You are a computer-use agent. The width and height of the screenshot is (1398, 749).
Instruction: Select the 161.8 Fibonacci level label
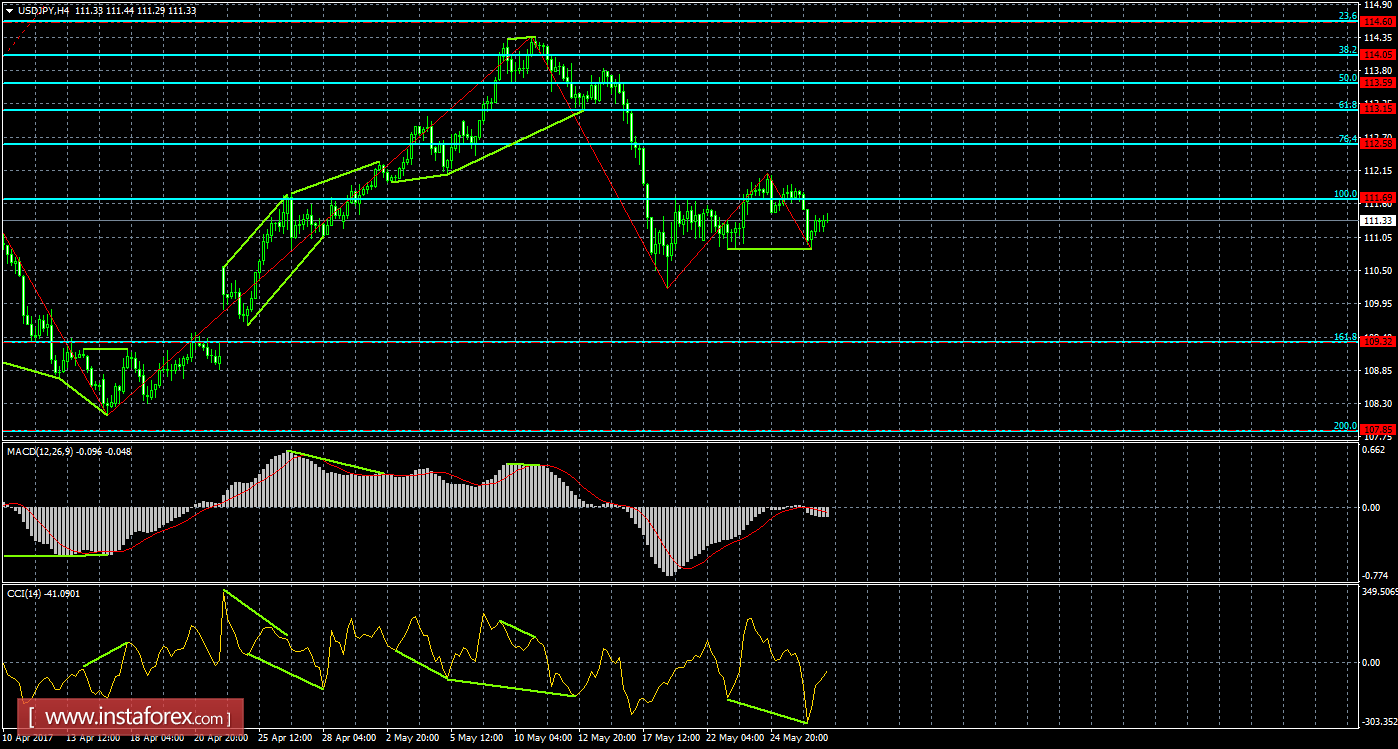tap(1345, 337)
